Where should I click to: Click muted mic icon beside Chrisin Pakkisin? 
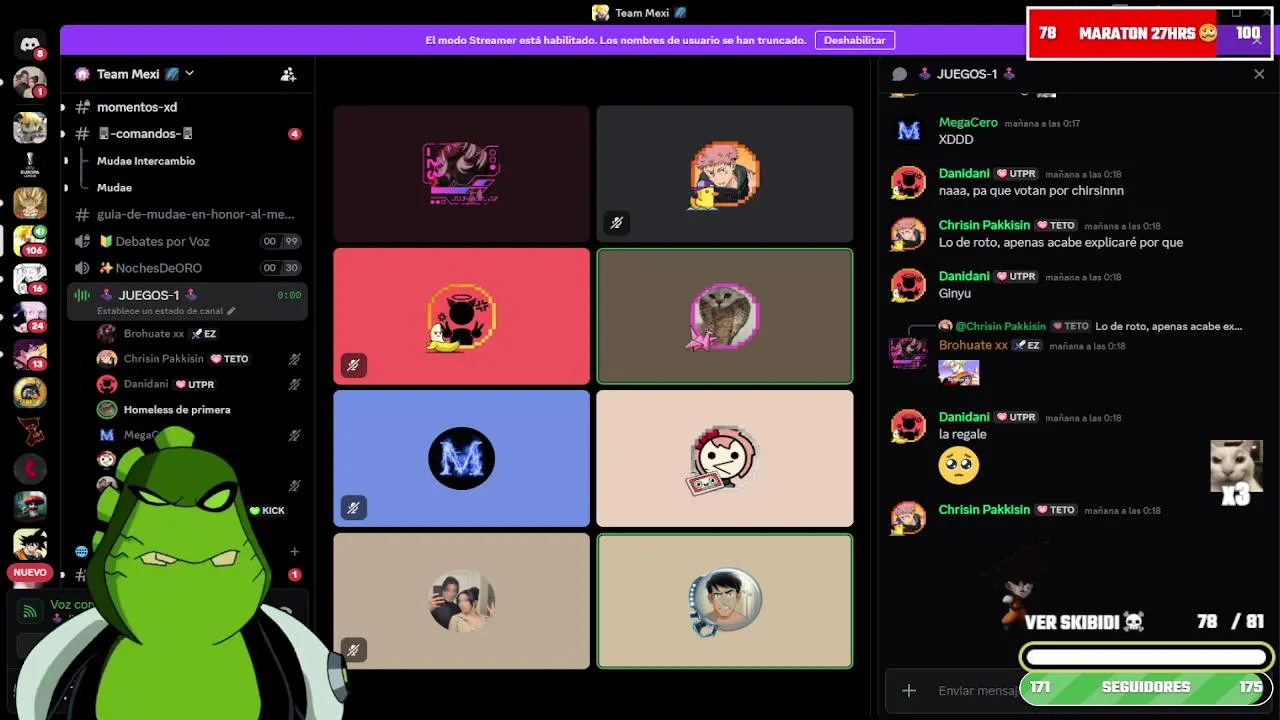(x=294, y=359)
